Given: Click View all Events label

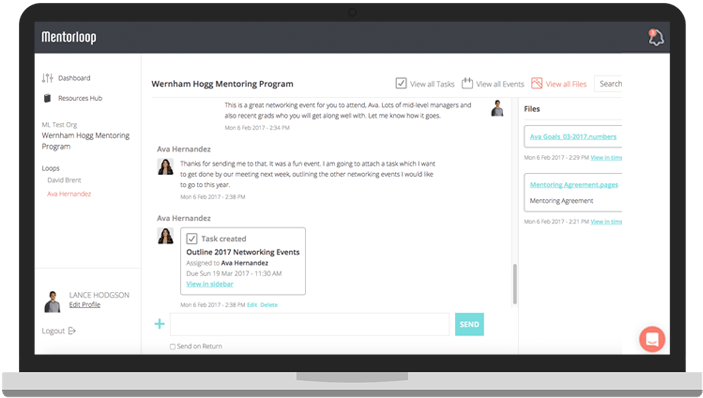Looking at the screenshot, I should tap(500, 84).
